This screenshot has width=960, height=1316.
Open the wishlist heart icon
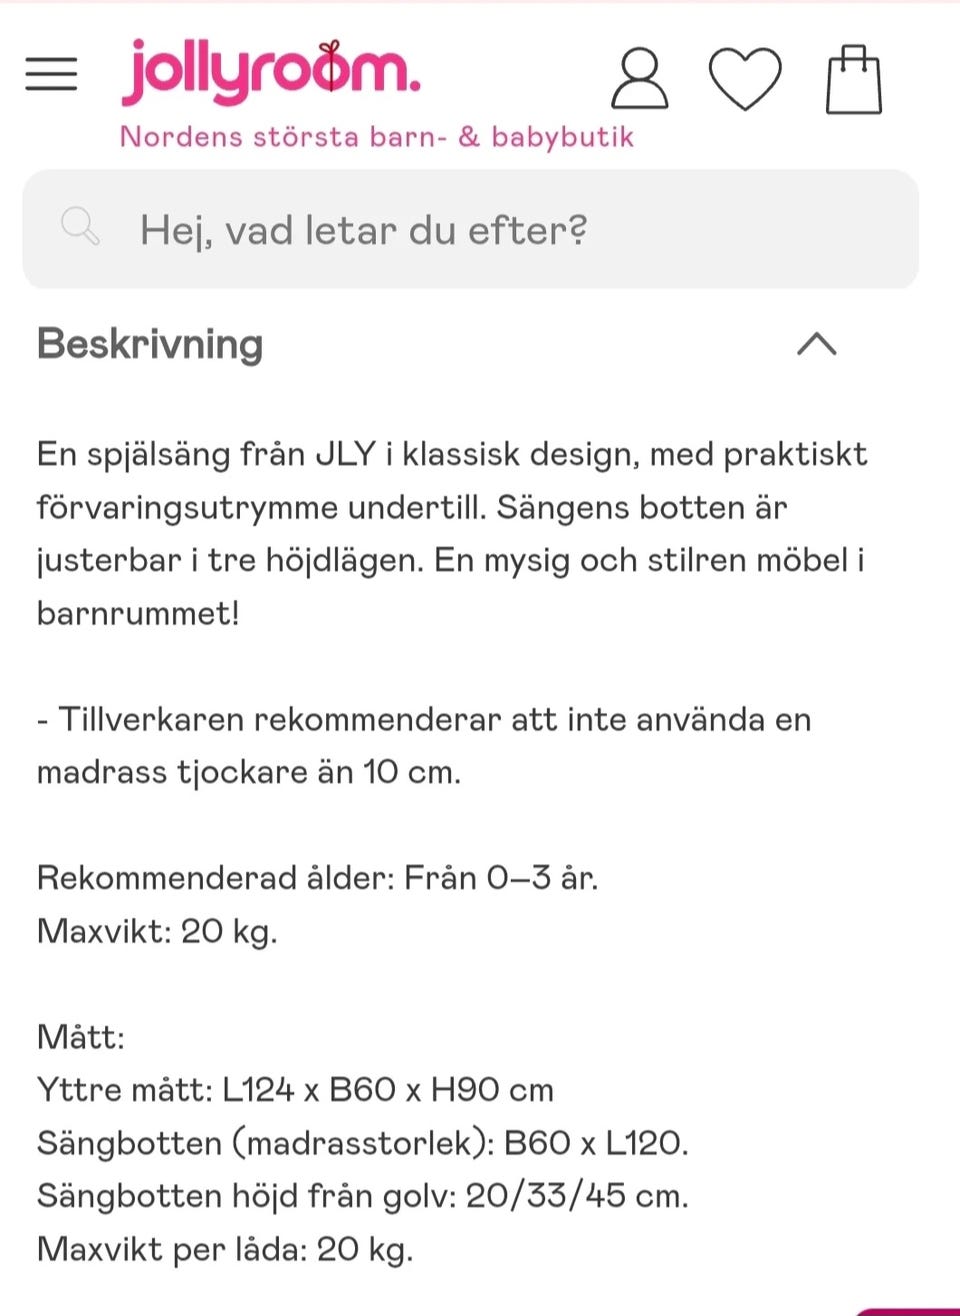[744, 78]
